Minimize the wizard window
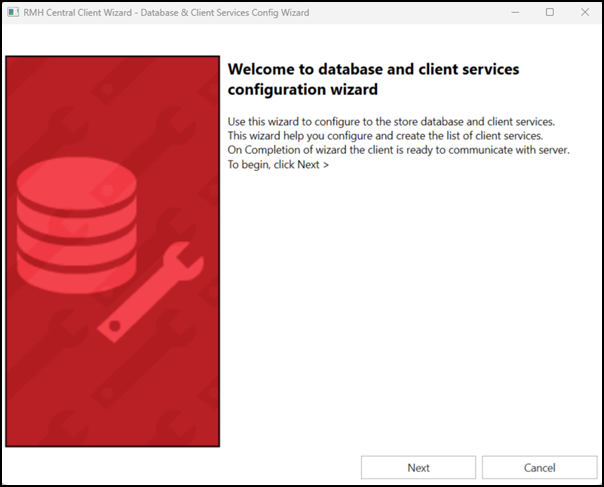This screenshot has width=604, height=487. 515,12
